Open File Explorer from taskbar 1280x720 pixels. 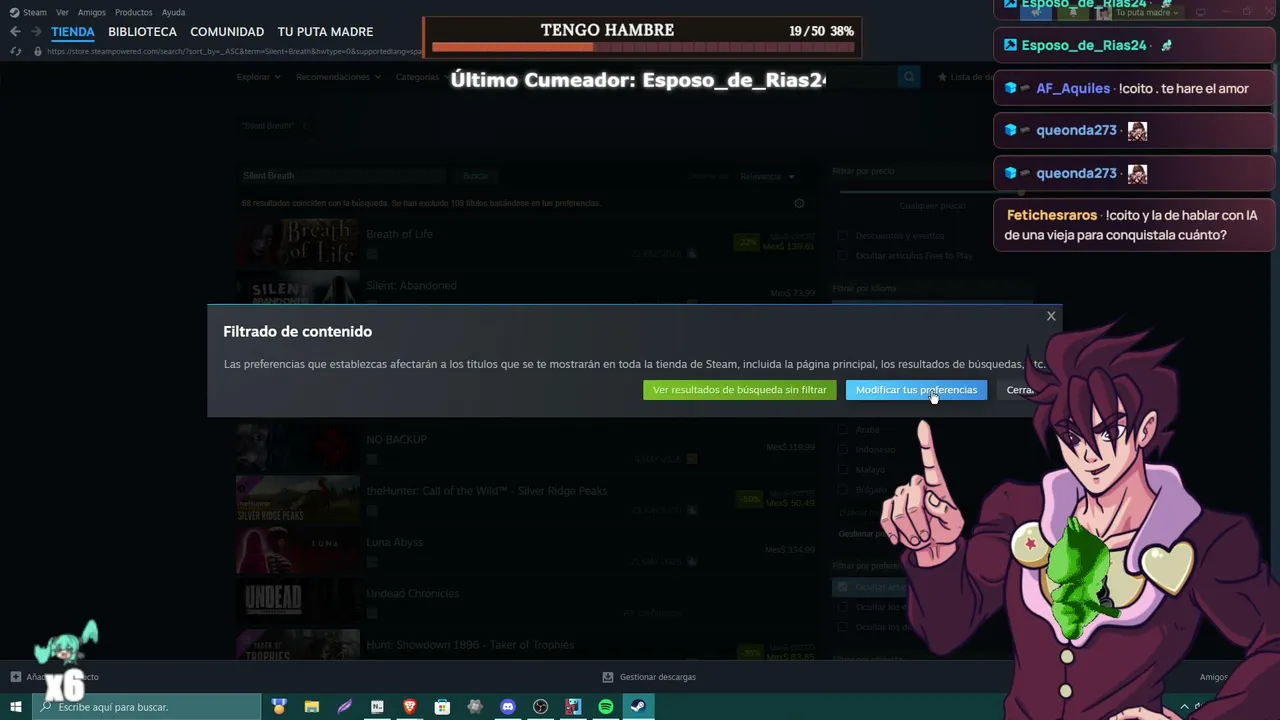[x=312, y=707]
